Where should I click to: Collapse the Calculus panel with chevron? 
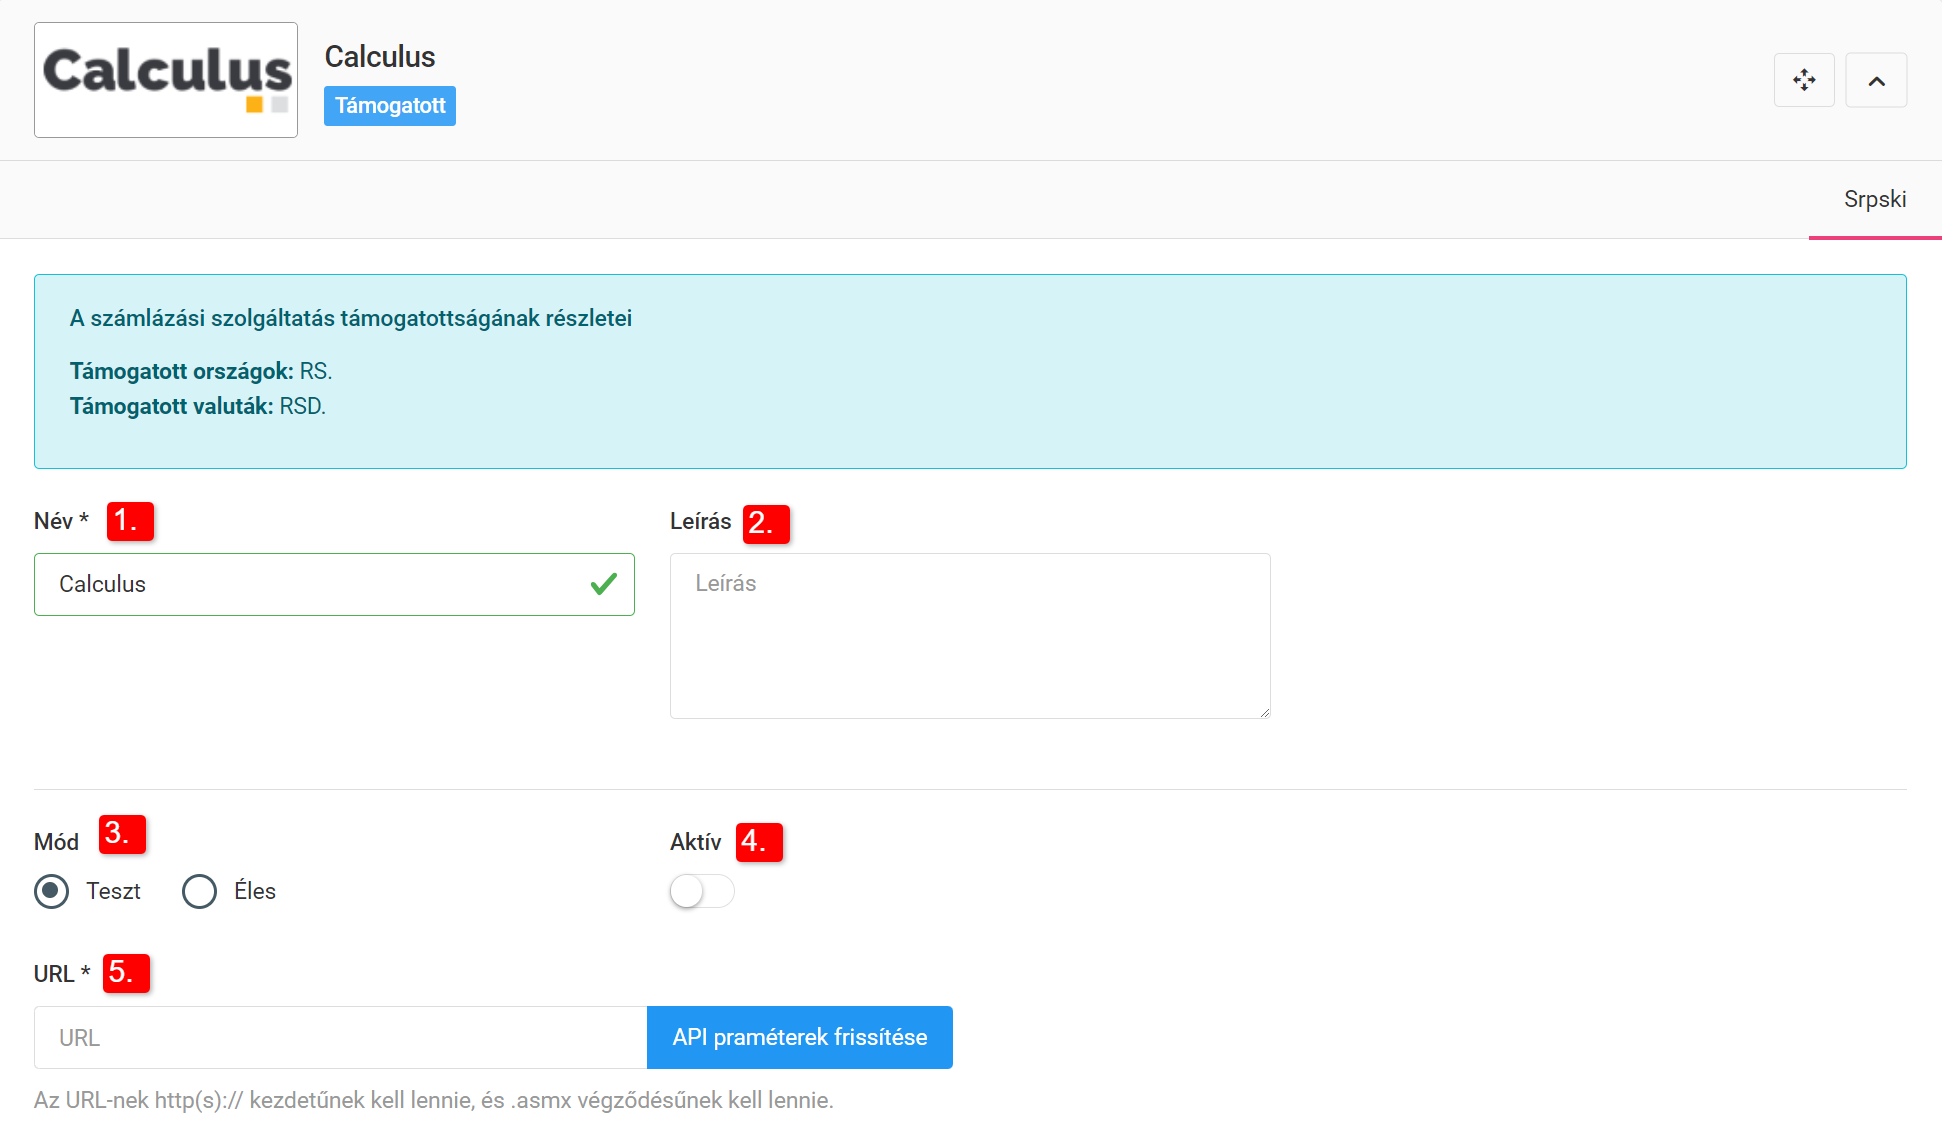pyautogui.click(x=1876, y=80)
